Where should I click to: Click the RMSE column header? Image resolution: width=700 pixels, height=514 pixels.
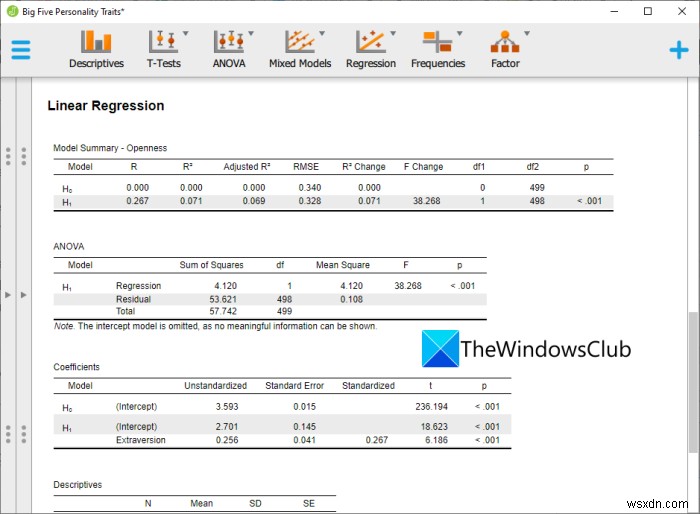click(306, 167)
